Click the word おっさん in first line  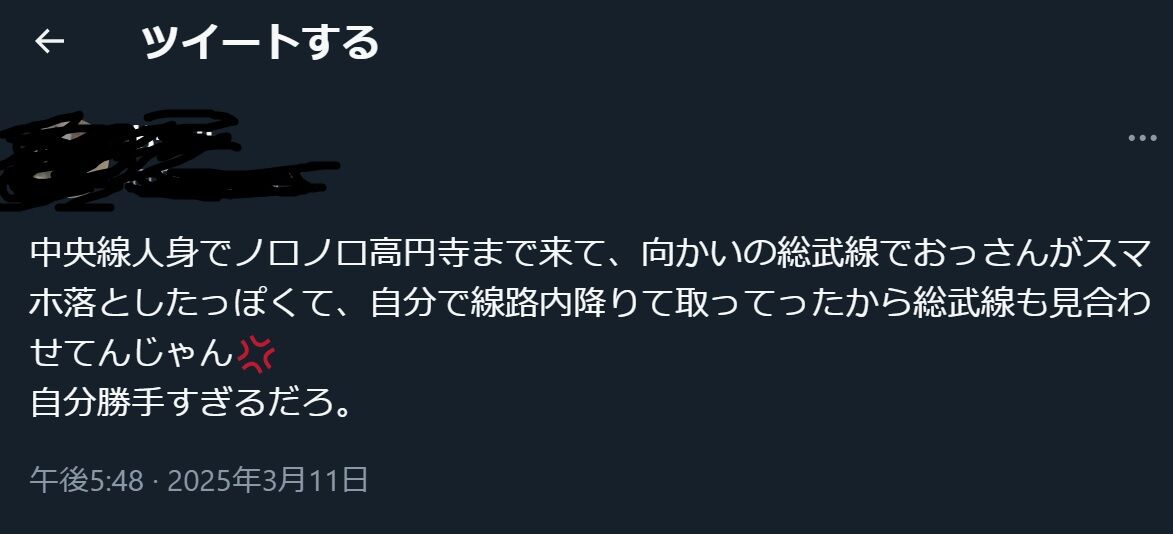tap(980, 254)
